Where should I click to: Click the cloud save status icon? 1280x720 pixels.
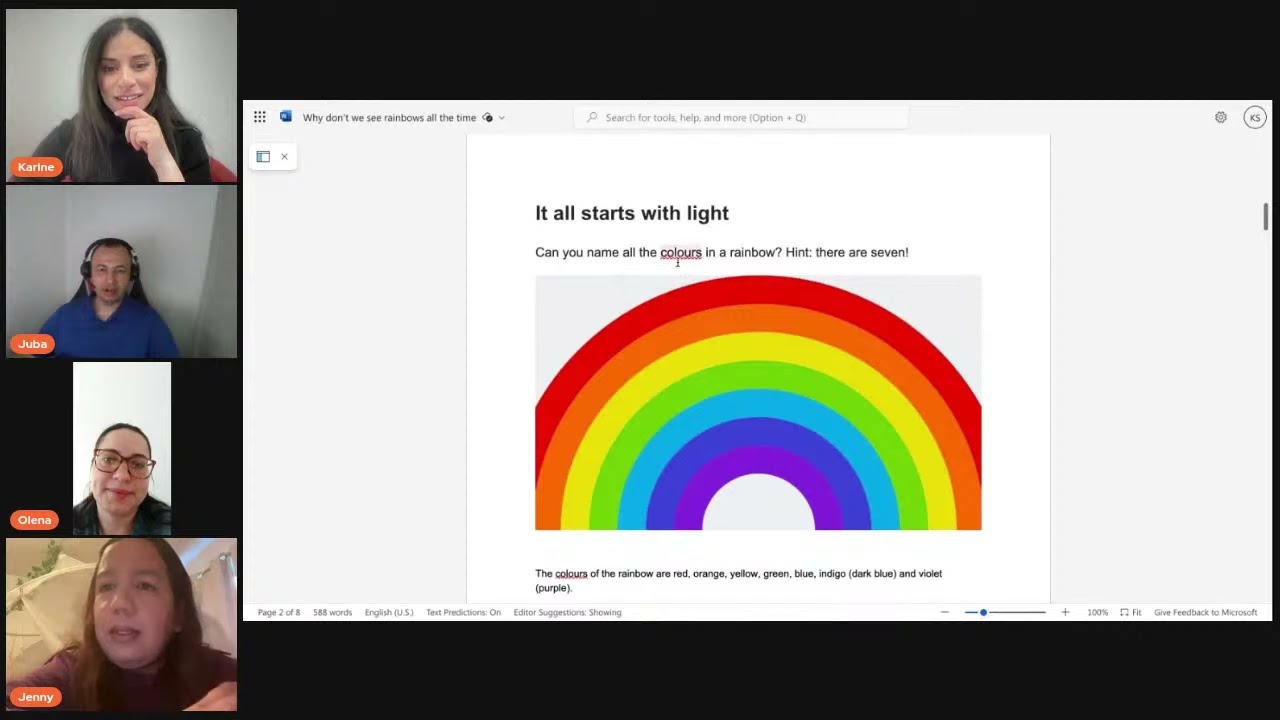[x=487, y=118]
